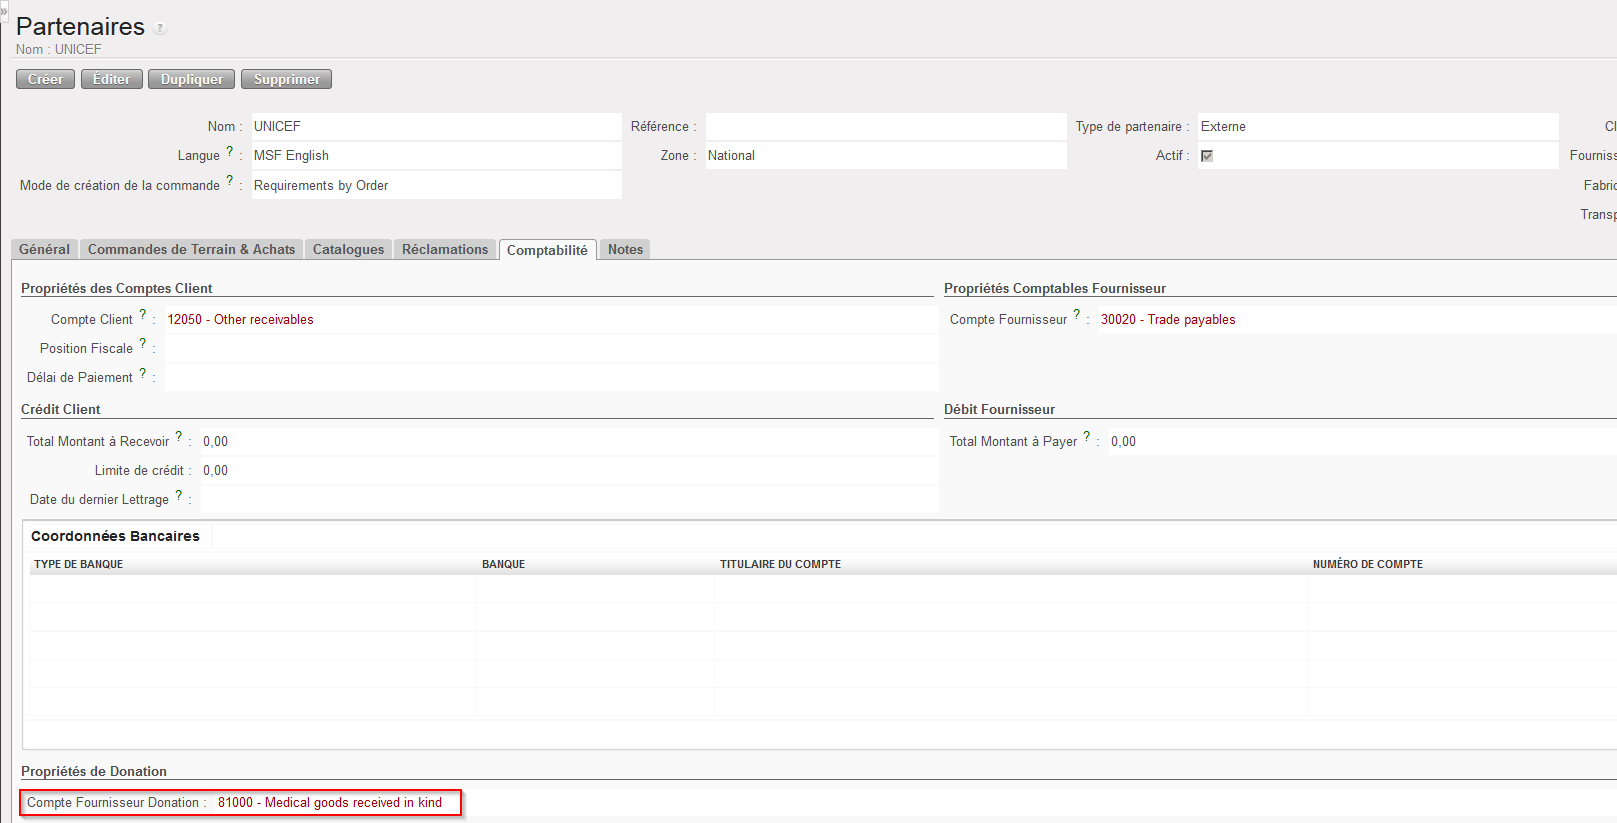1617x823 pixels.
Task: Toggle the Actif checkbox
Action: point(1207,156)
